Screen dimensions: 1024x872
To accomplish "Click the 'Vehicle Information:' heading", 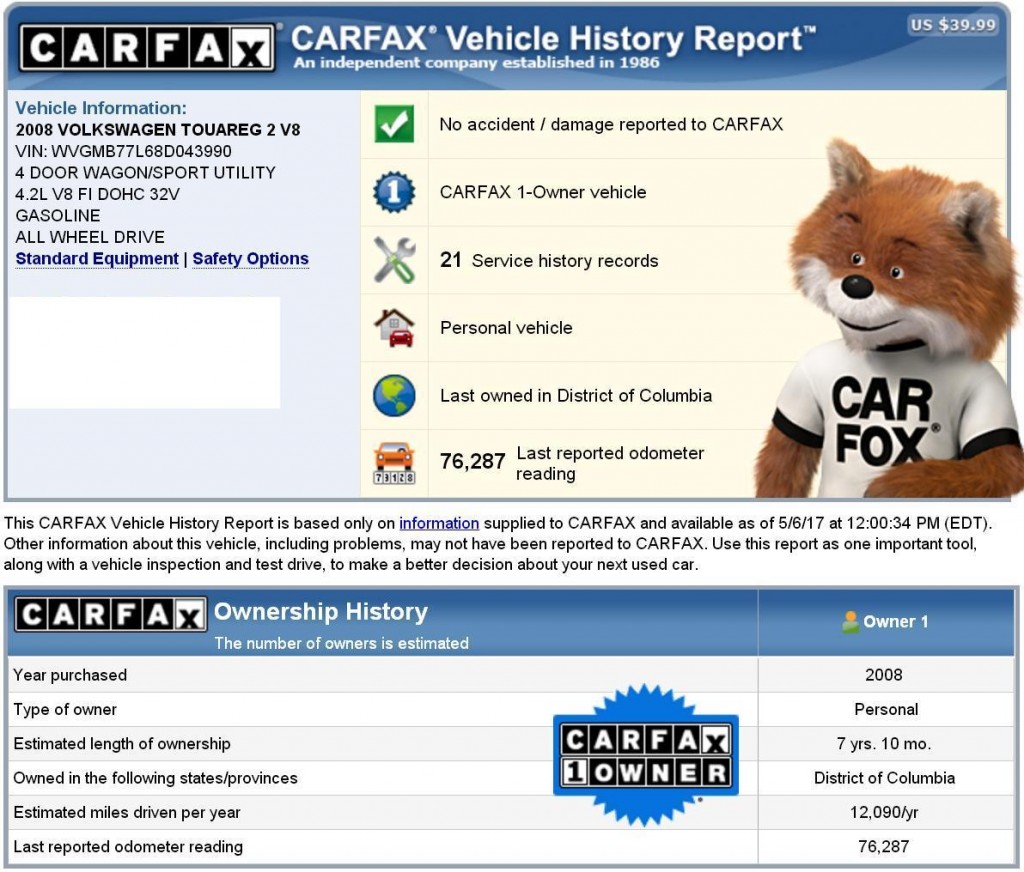I will [101, 108].
